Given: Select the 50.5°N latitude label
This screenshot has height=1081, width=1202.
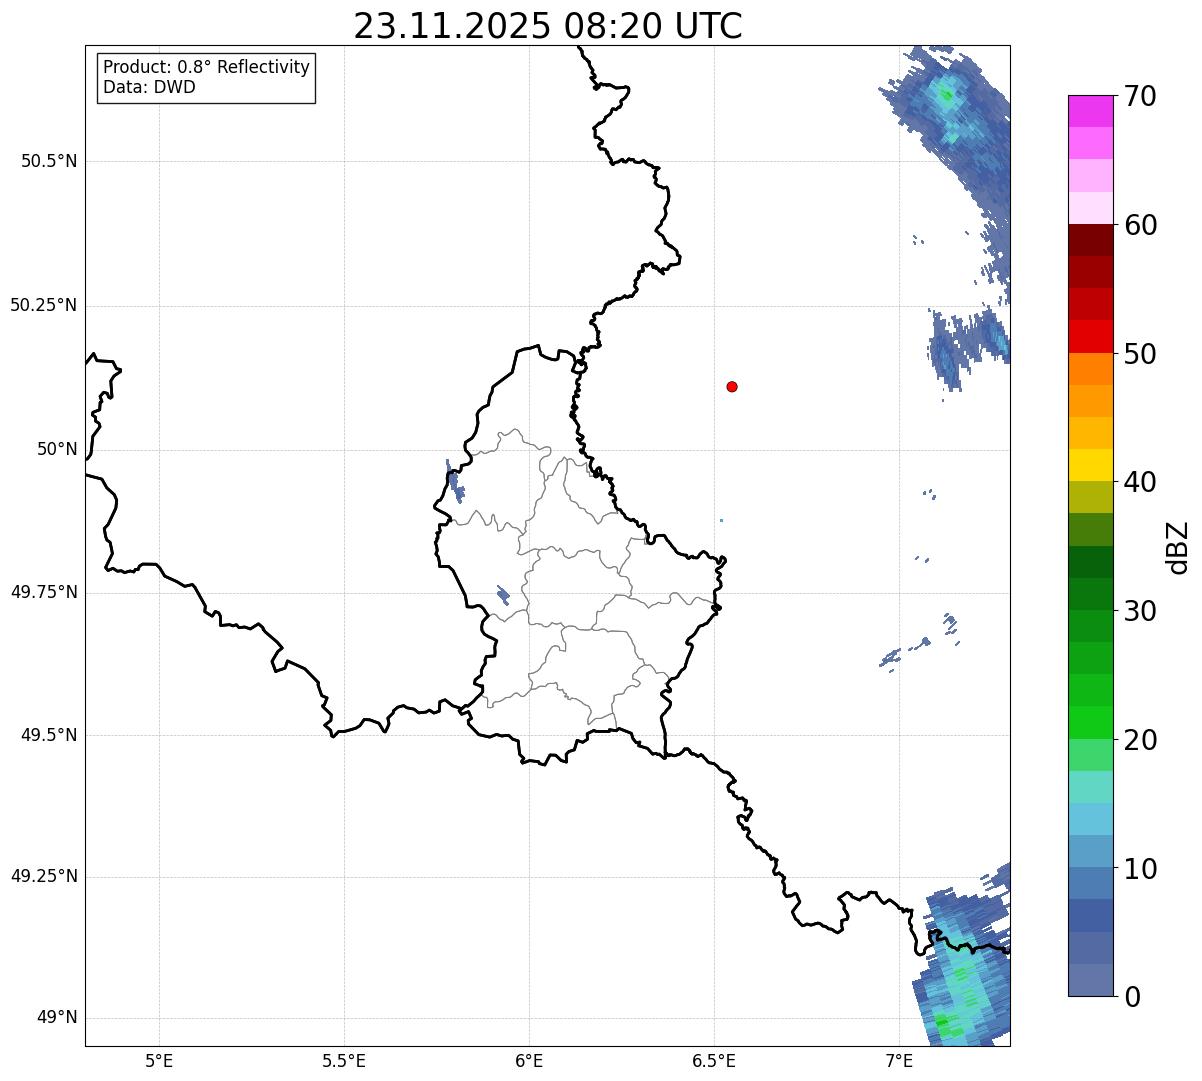Looking at the screenshot, I should click(49, 161).
